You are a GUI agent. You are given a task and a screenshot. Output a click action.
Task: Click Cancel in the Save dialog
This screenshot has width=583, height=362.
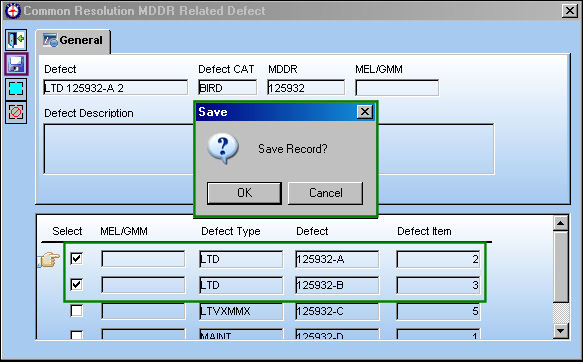click(325, 193)
